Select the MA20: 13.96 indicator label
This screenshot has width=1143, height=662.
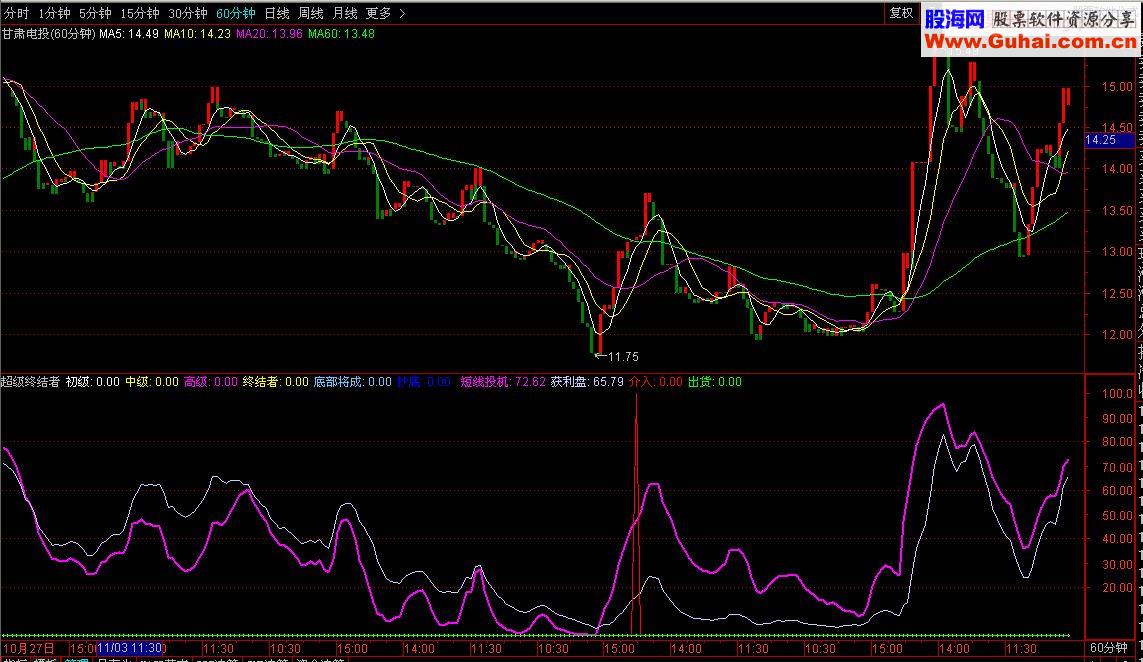[270, 34]
